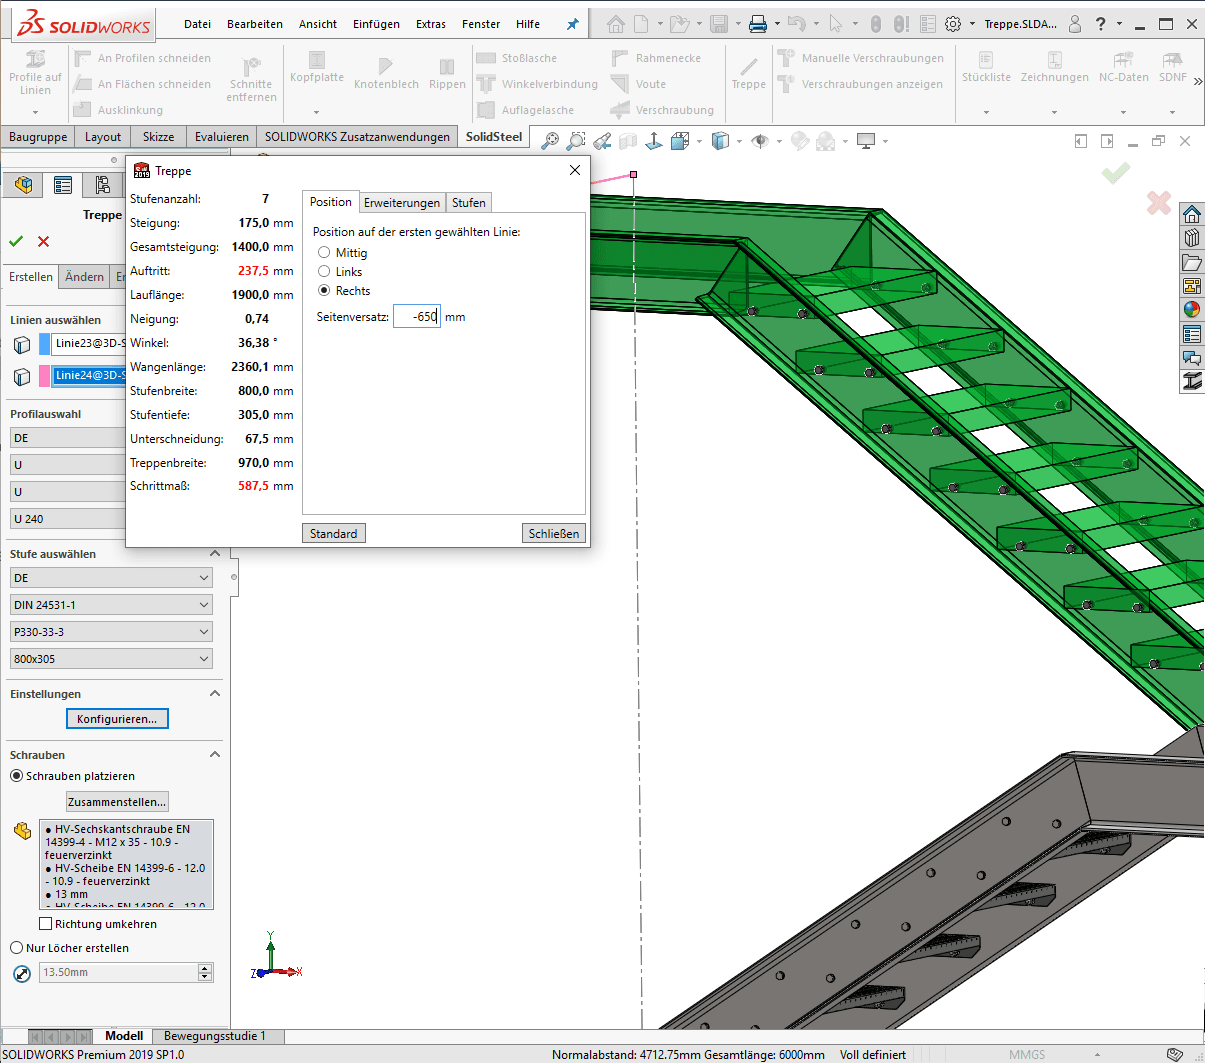
Task: Open the DE dropdown under Stufe auswählen
Action: click(x=111, y=578)
